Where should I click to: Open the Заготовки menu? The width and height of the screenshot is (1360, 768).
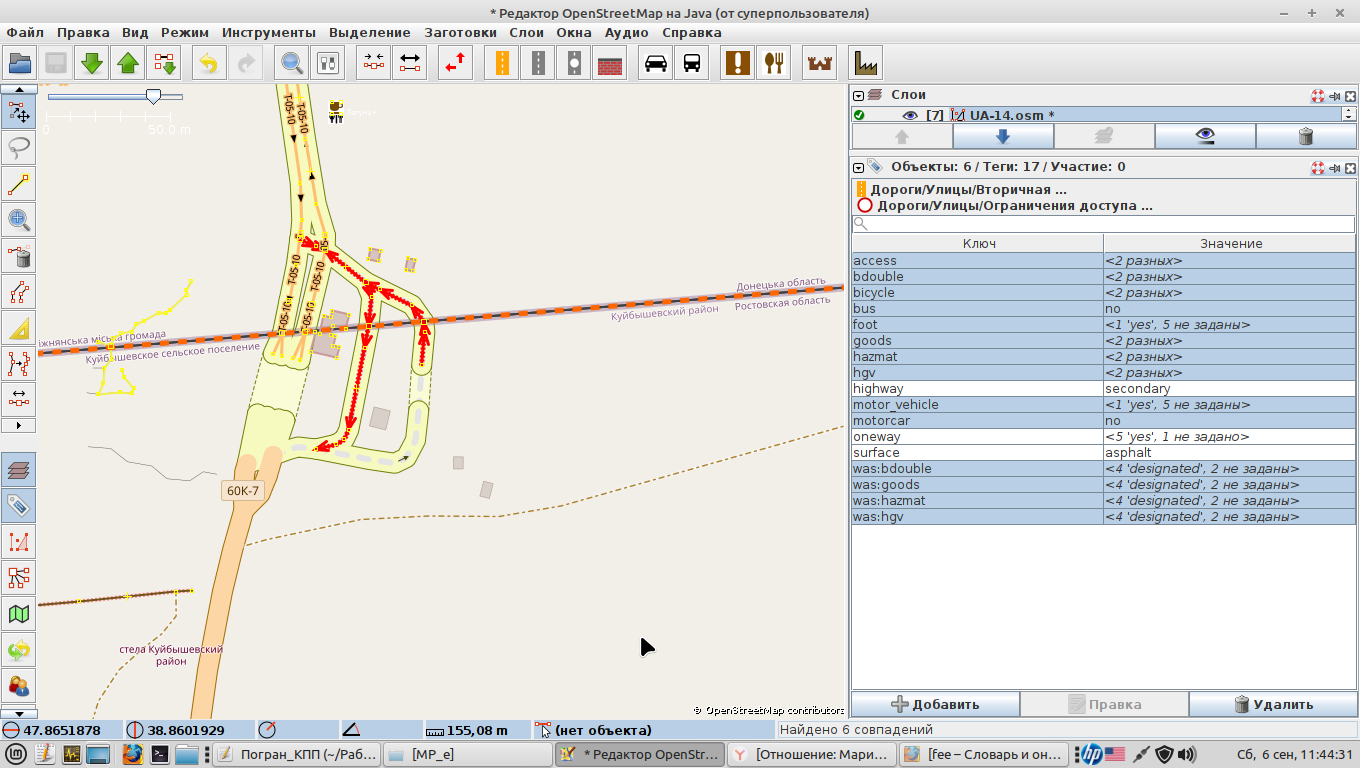[460, 32]
